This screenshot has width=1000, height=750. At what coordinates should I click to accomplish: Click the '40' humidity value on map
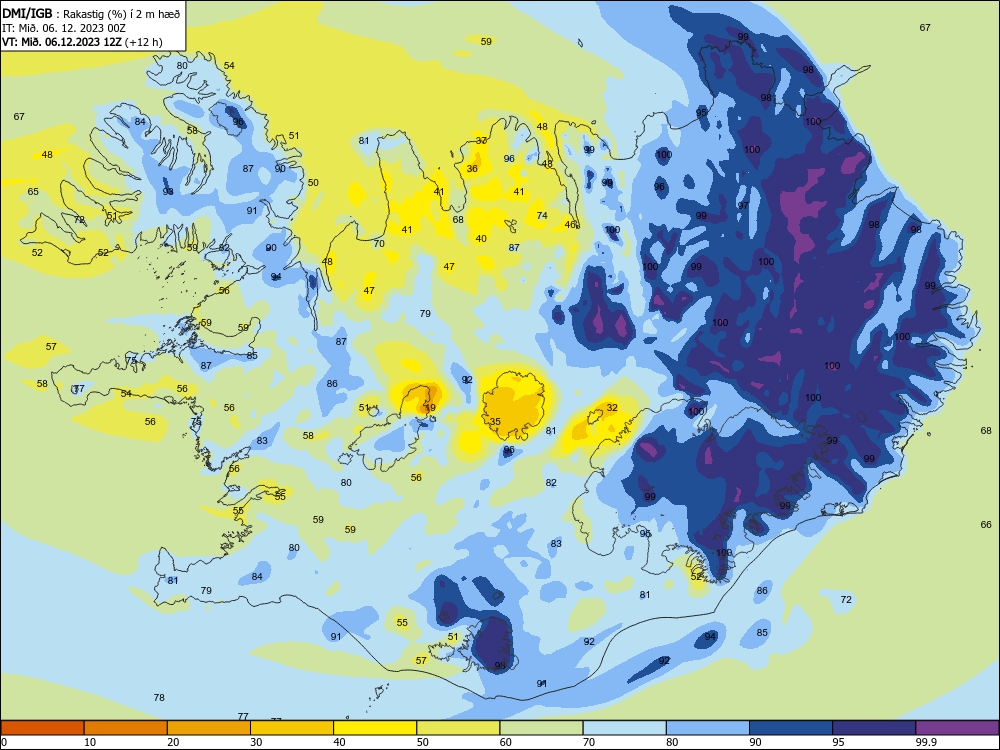click(481, 239)
